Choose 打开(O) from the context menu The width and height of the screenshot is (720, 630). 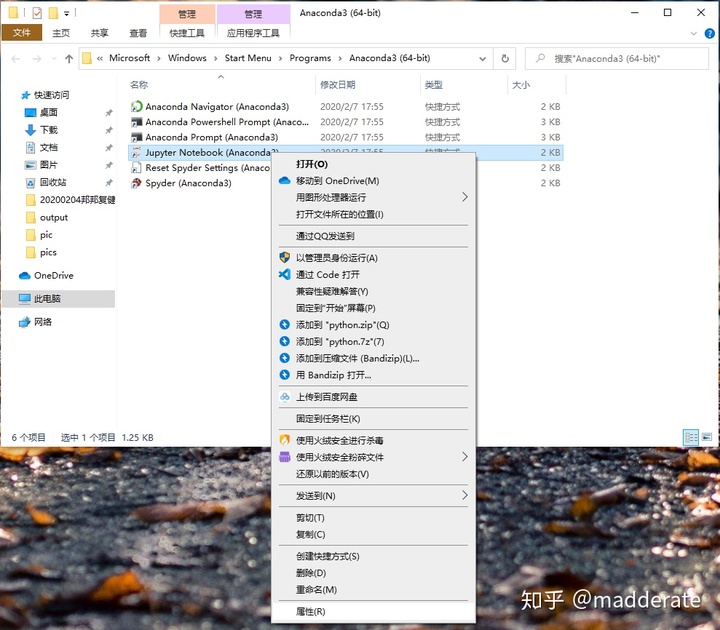point(373,164)
